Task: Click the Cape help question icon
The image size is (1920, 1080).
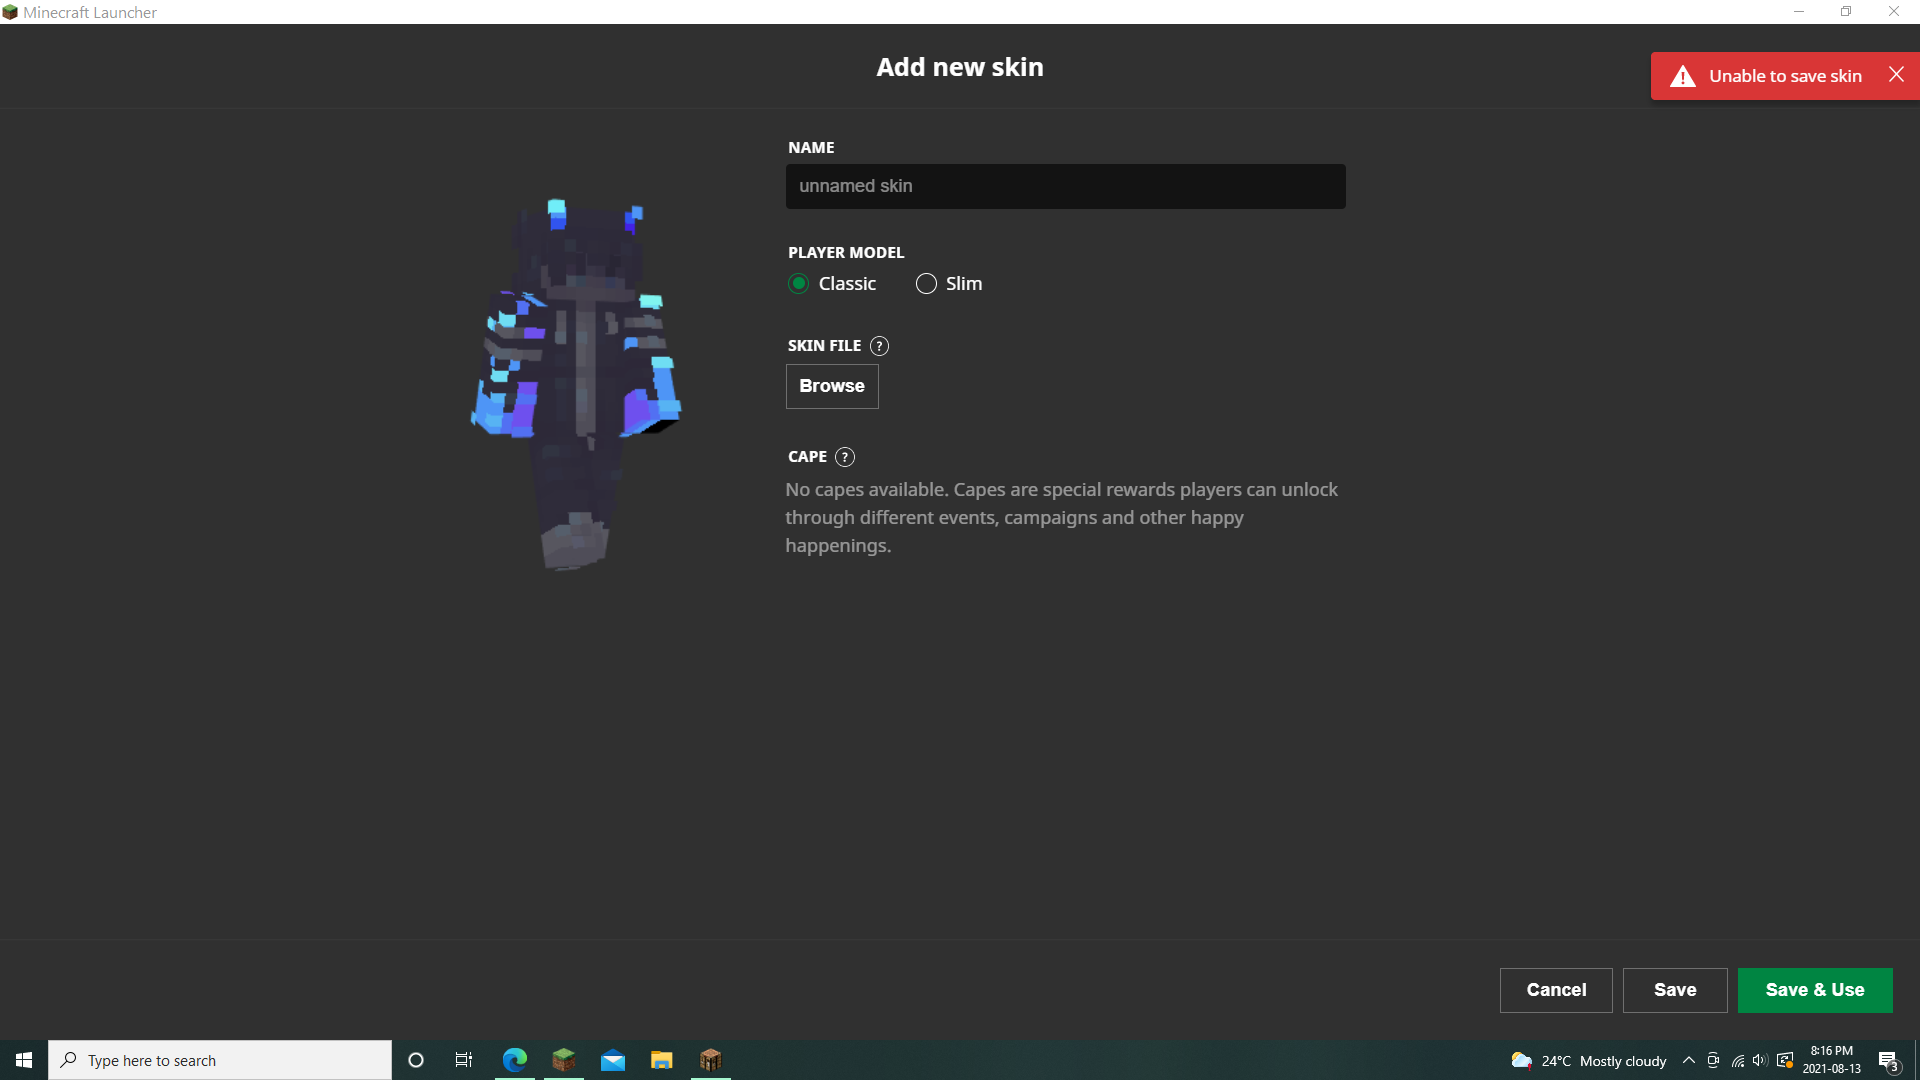Action: pyautogui.click(x=845, y=457)
